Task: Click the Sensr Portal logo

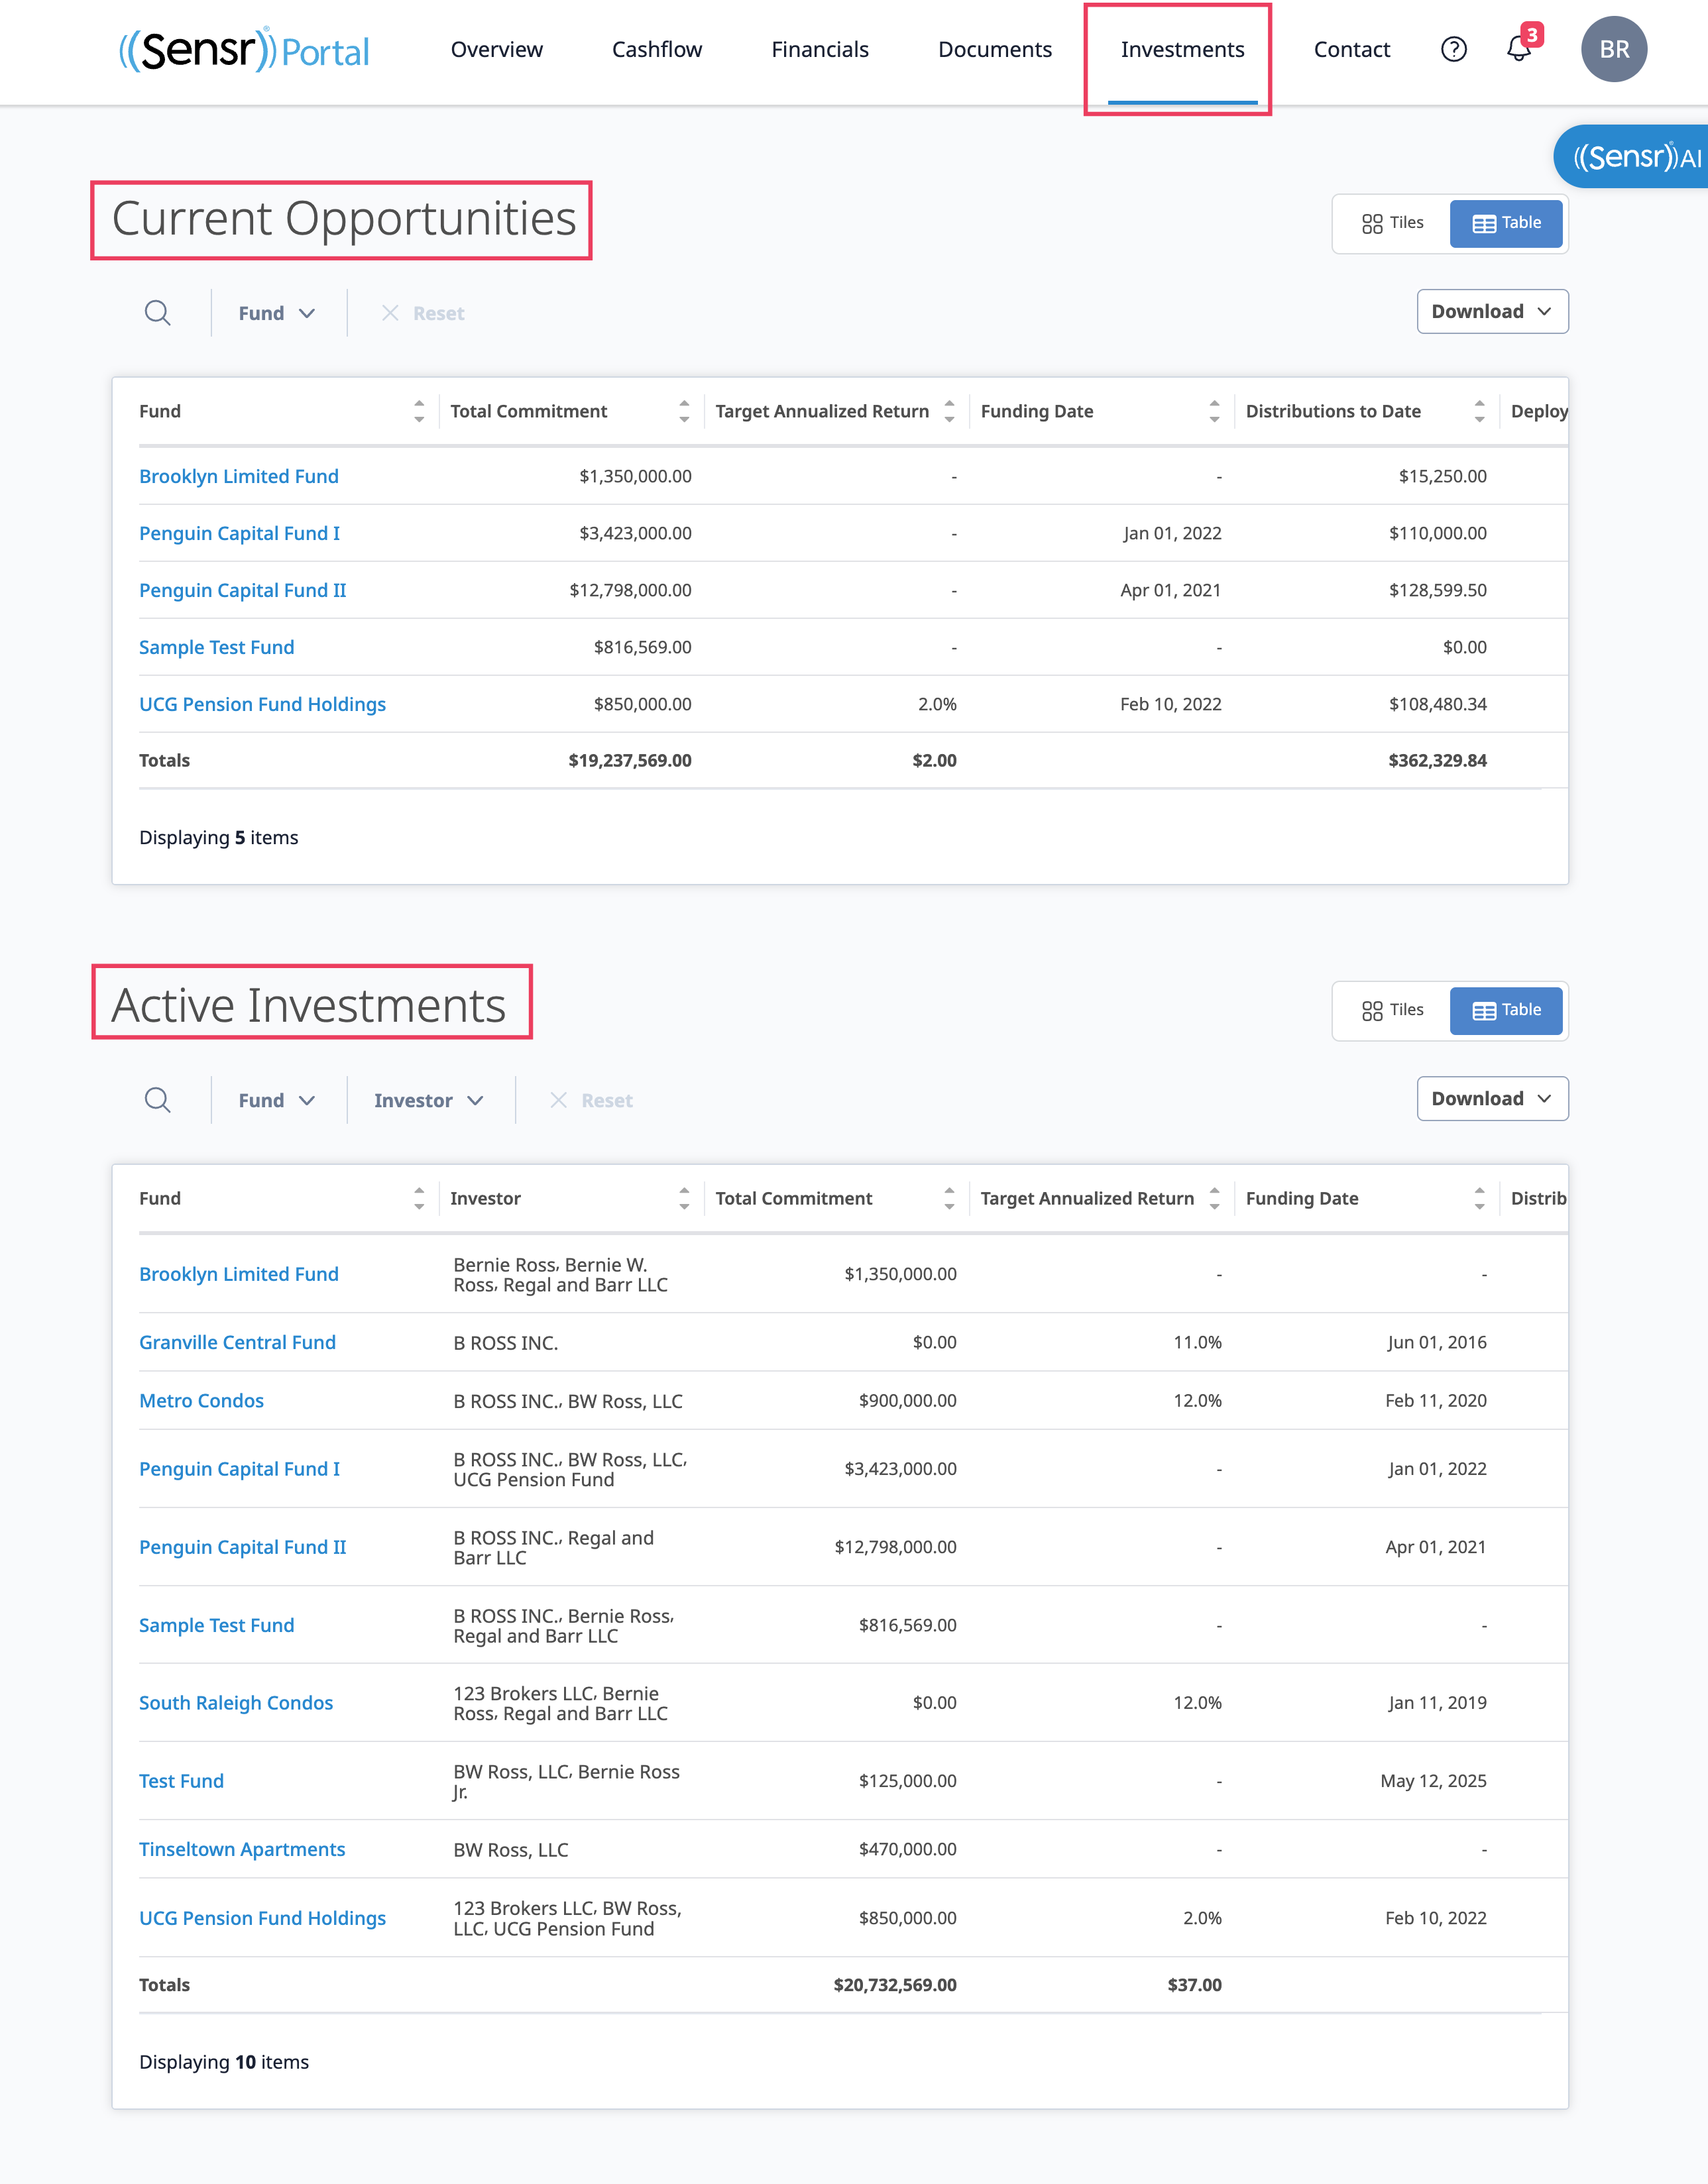Action: pos(244,49)
